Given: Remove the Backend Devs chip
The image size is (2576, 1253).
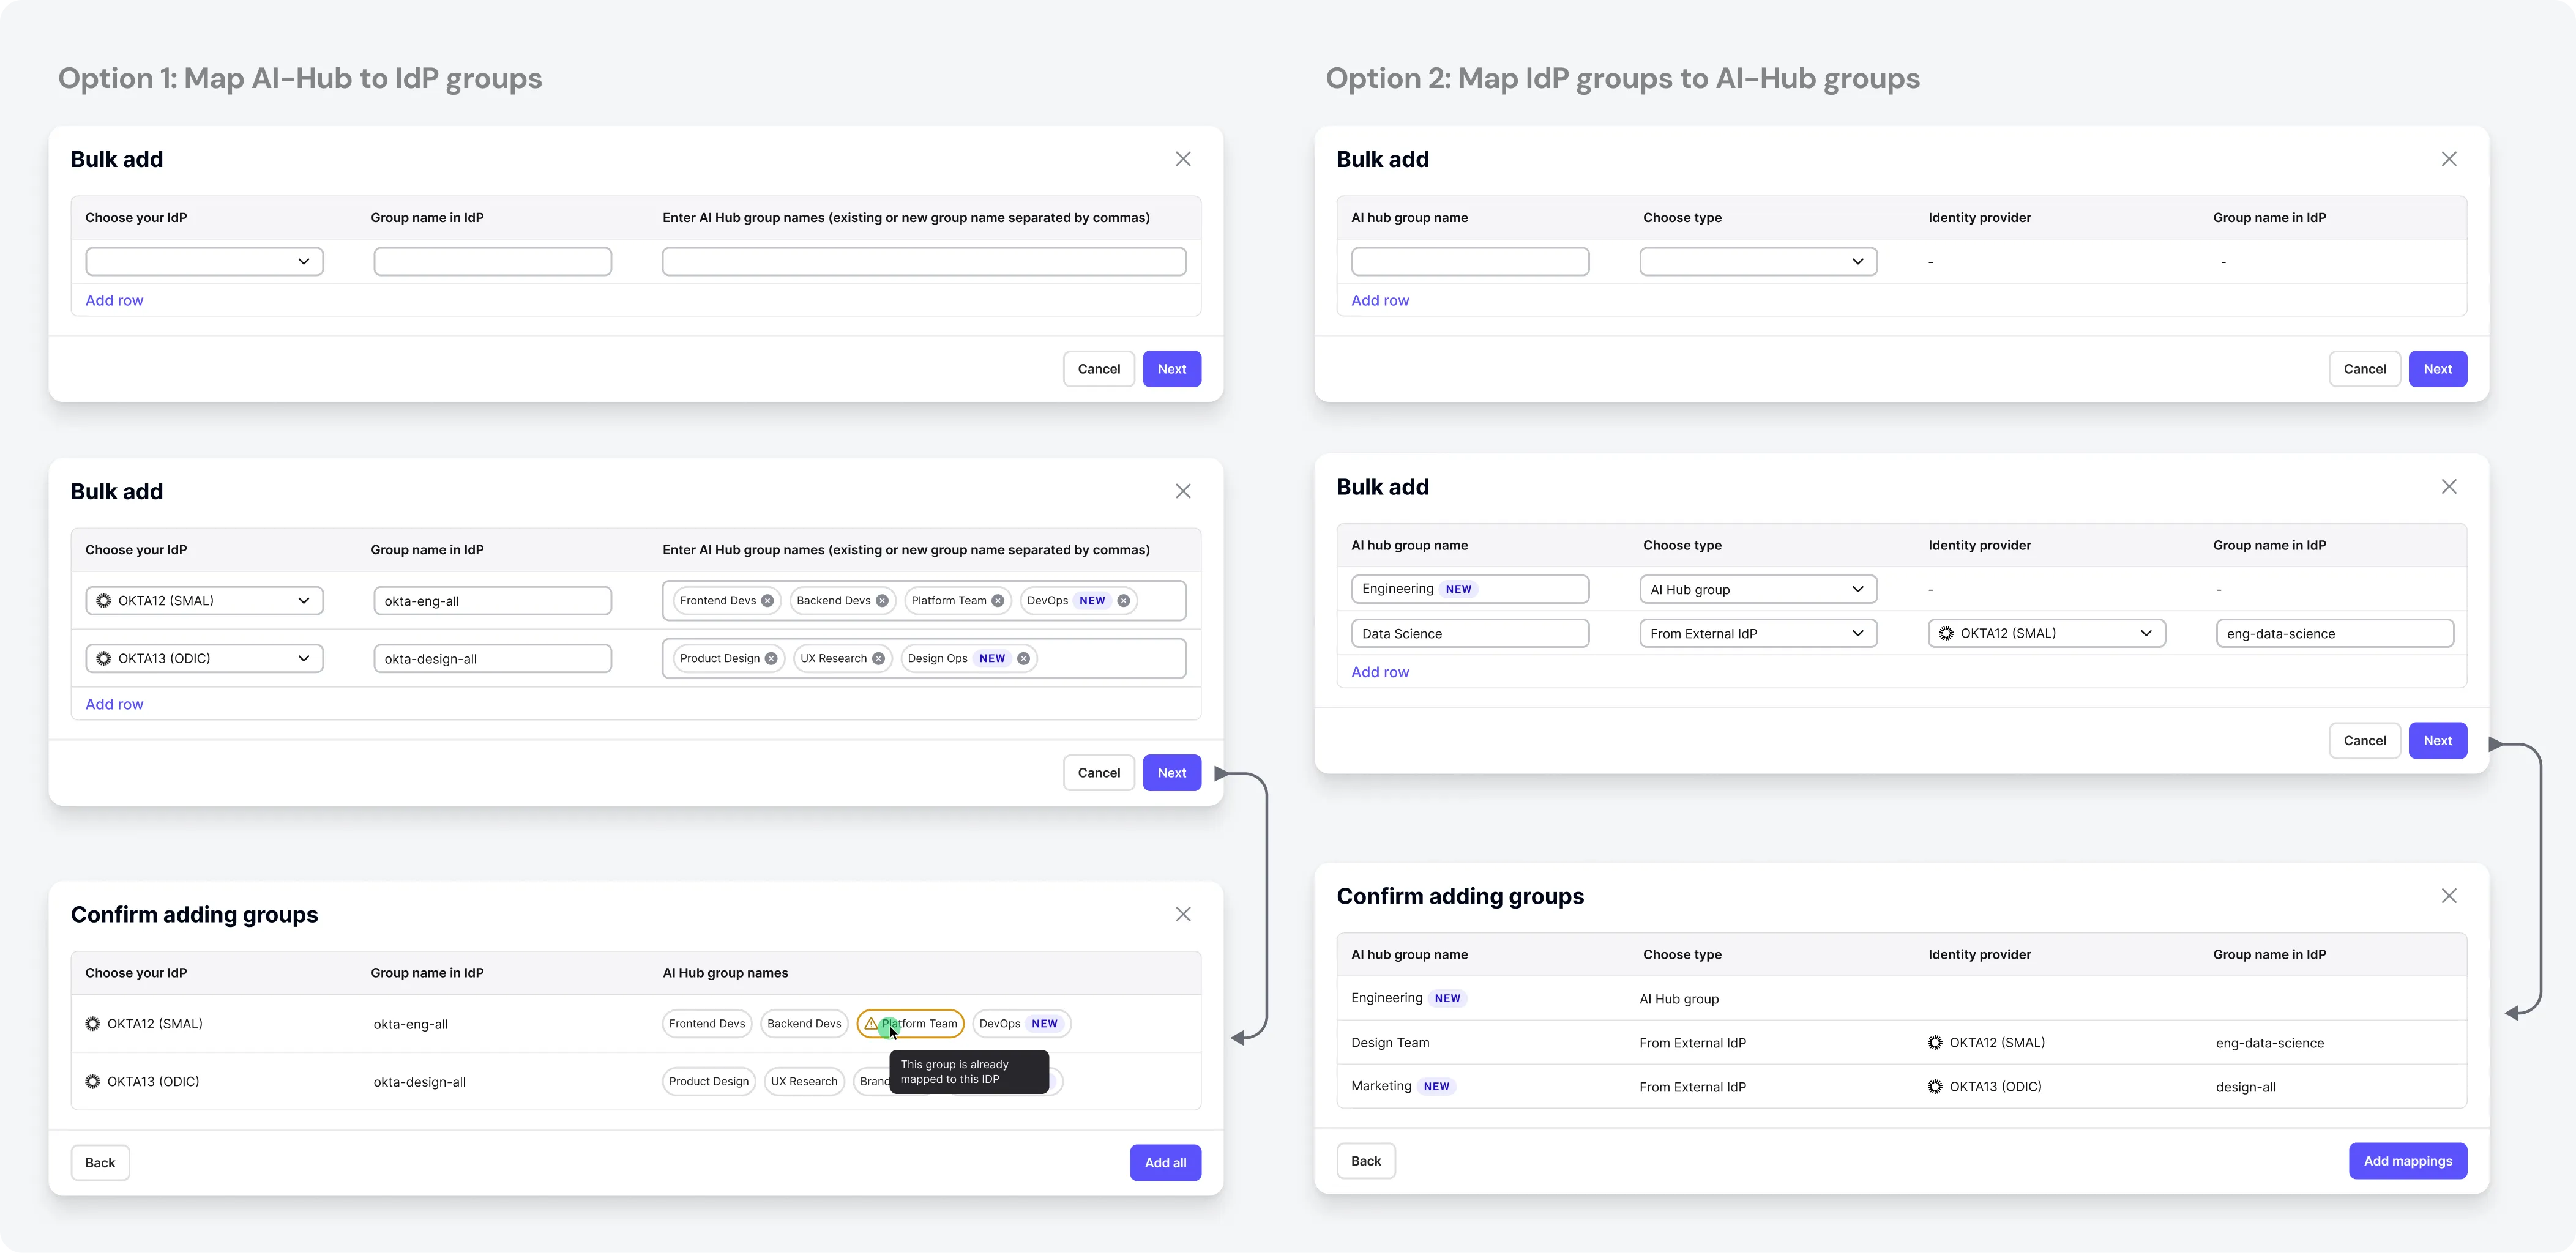Looking at the screenshot, I should point(882,601).
